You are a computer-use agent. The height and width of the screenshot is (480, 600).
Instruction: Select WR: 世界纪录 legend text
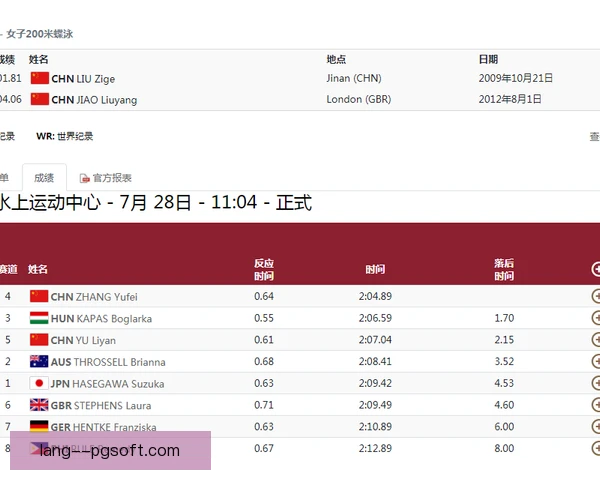point(65,136)
